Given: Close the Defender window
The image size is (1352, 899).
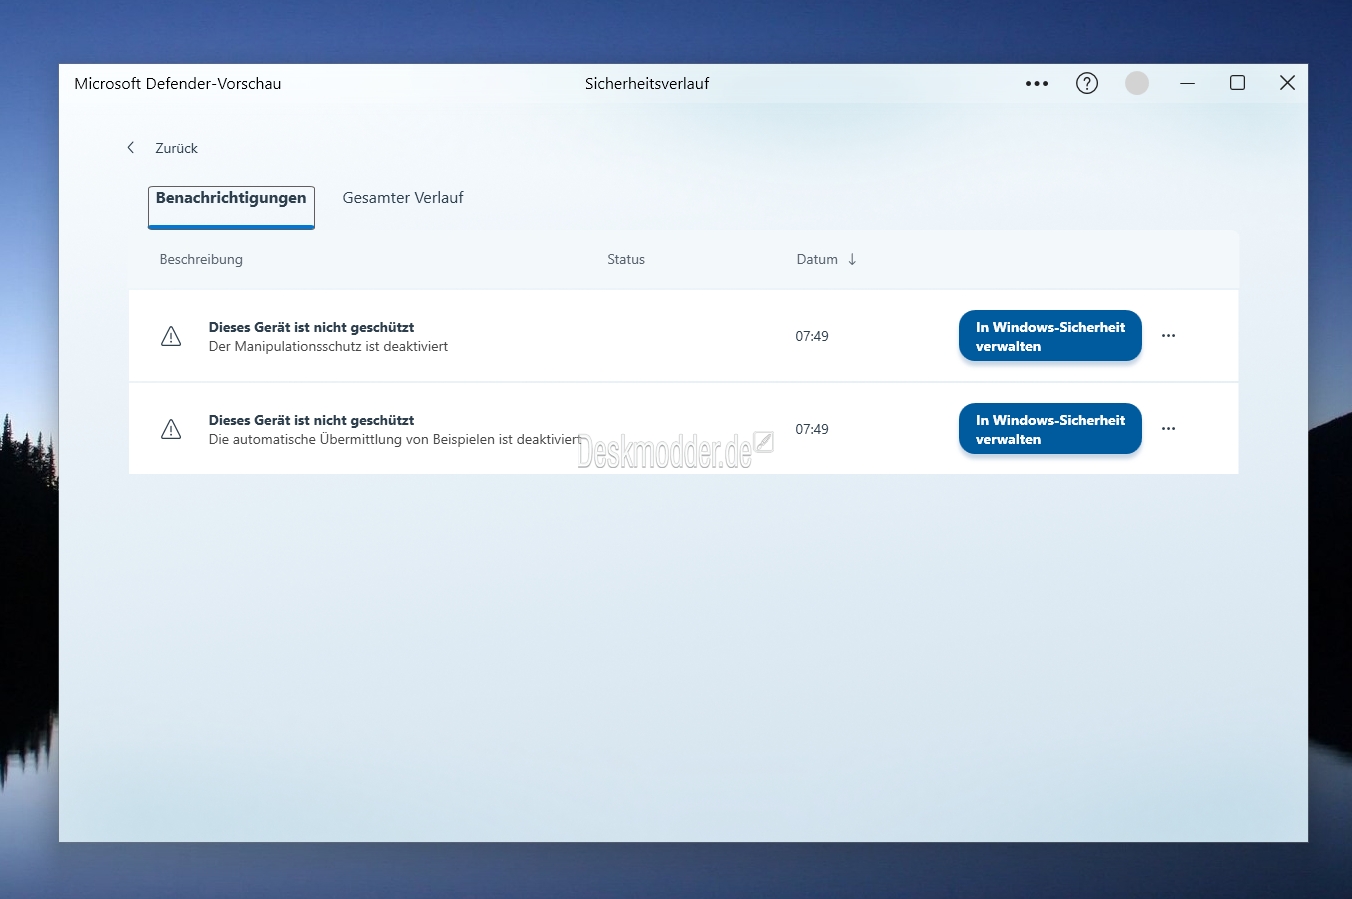Looking at the screenshot, I should pos(1287,83).
